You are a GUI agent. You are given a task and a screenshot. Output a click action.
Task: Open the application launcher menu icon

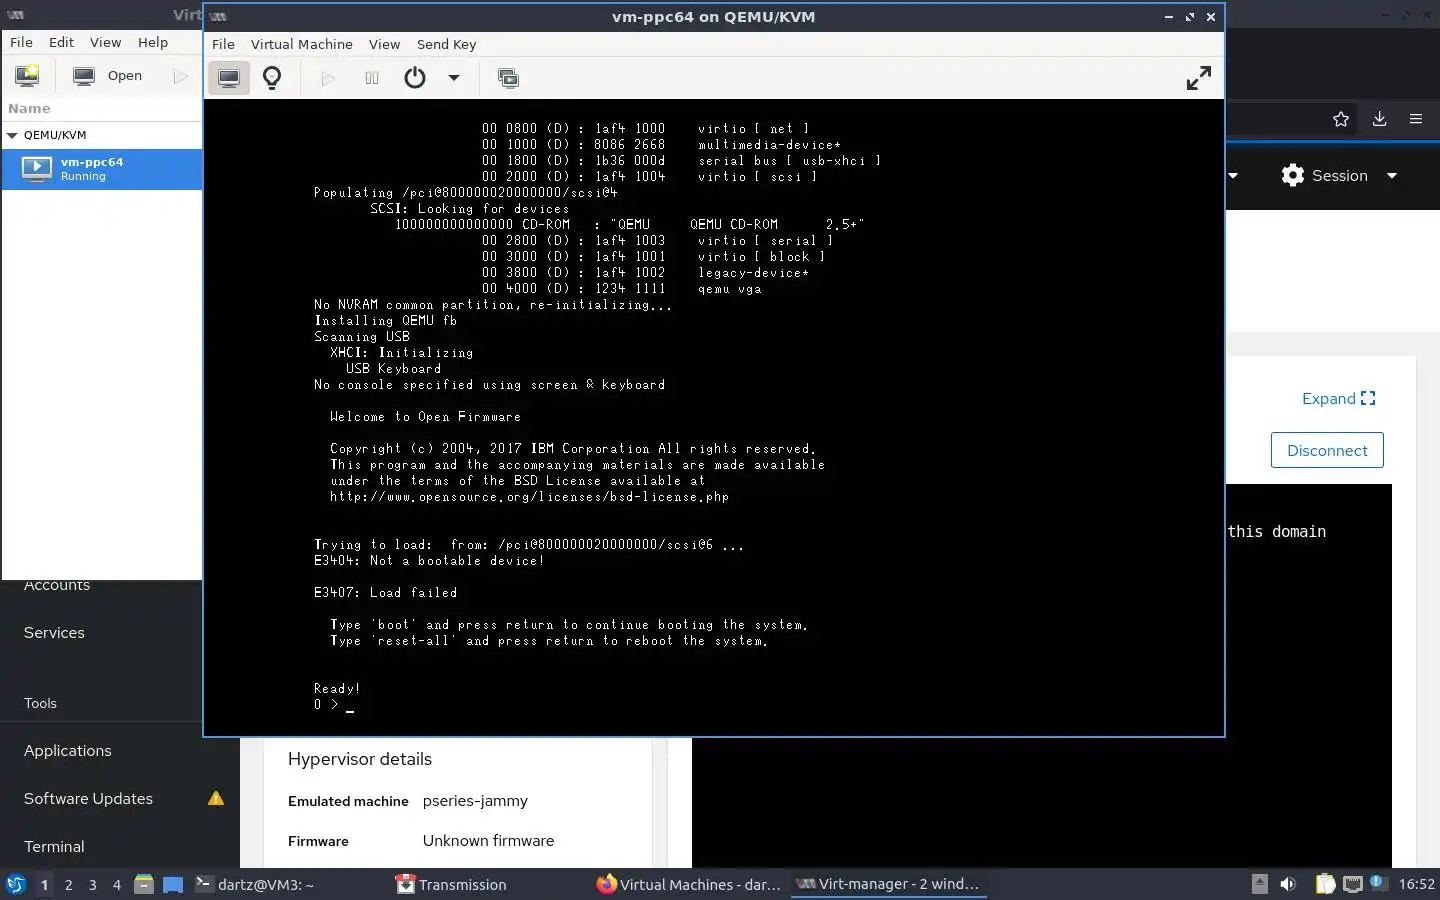(x=15, y=884)
